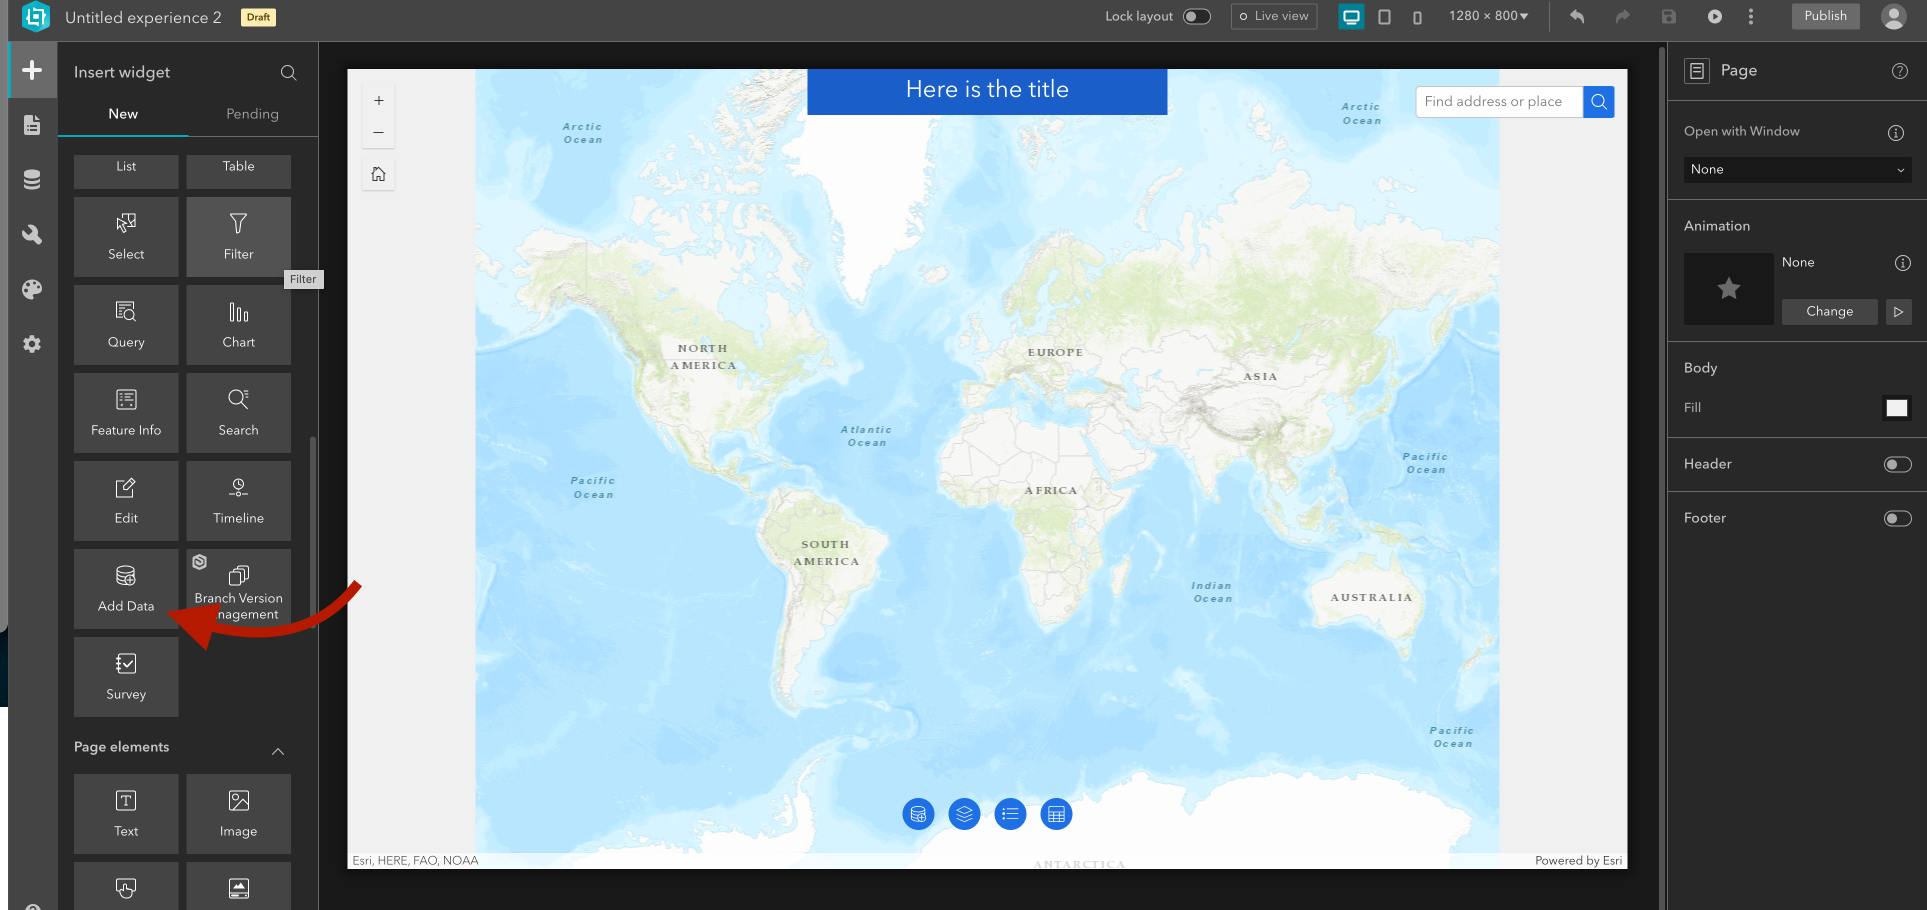Image resolution: width=1927 pixels, height=910 pixels.
Task: Click the Layers icon on the map
Action: 964,814
